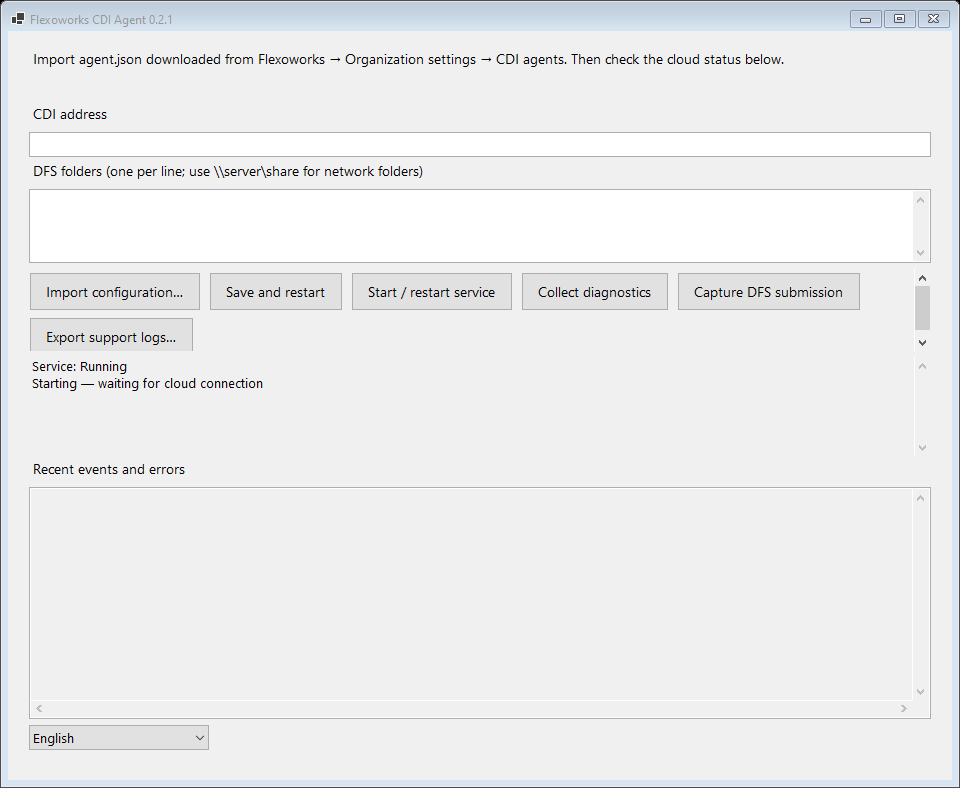Click Capture DFS submission button
Screen dimensions: 960x788
(768, 292)
